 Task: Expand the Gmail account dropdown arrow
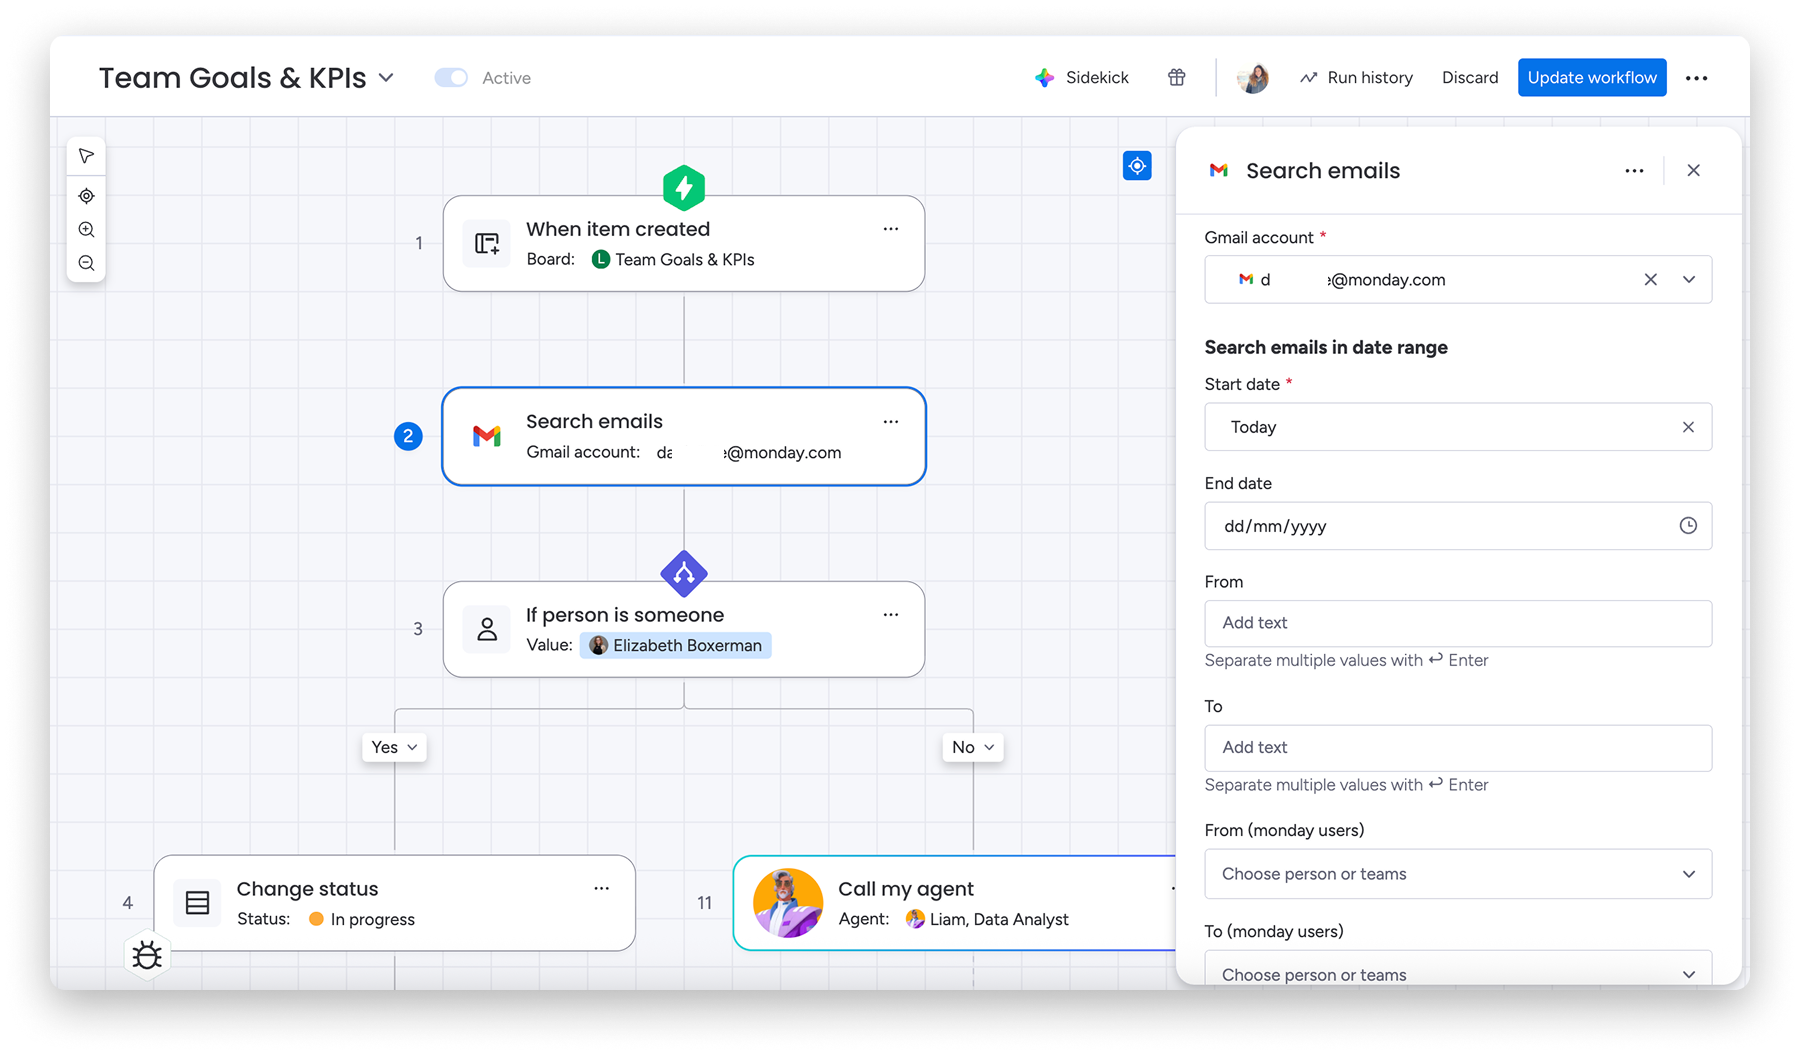(x=1689, y=280)
